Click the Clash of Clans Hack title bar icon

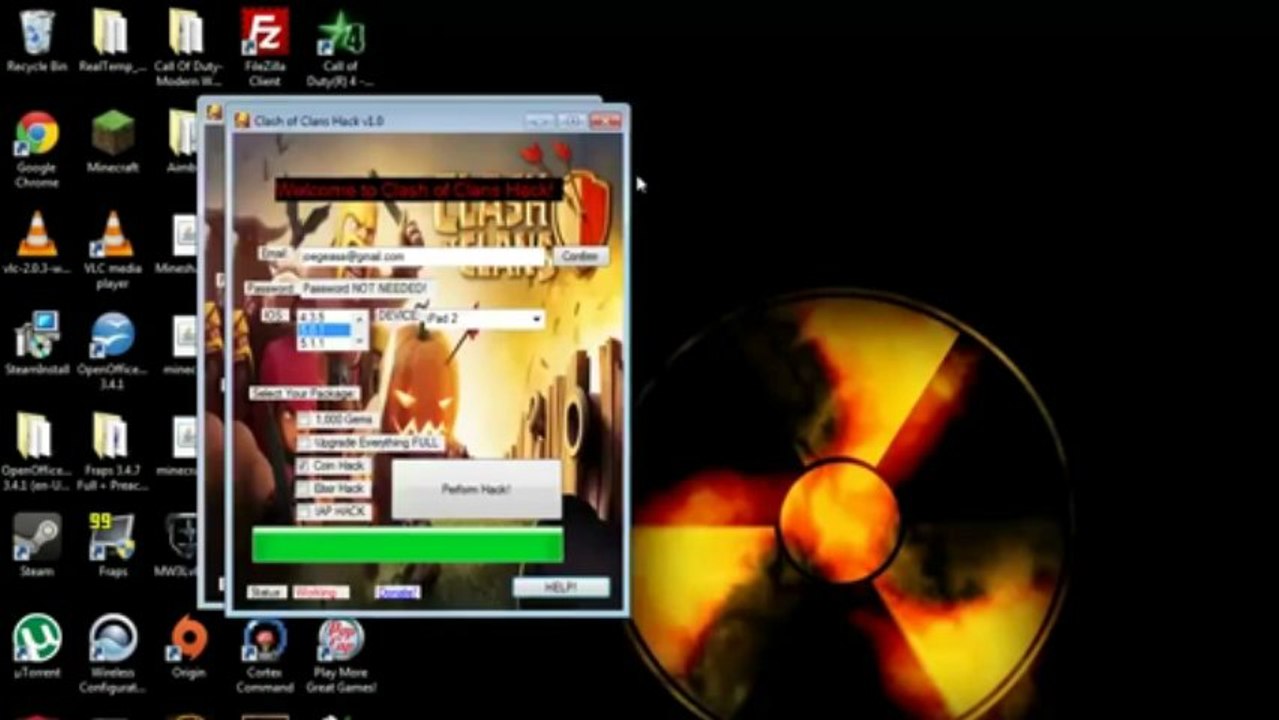coord(242,121)
